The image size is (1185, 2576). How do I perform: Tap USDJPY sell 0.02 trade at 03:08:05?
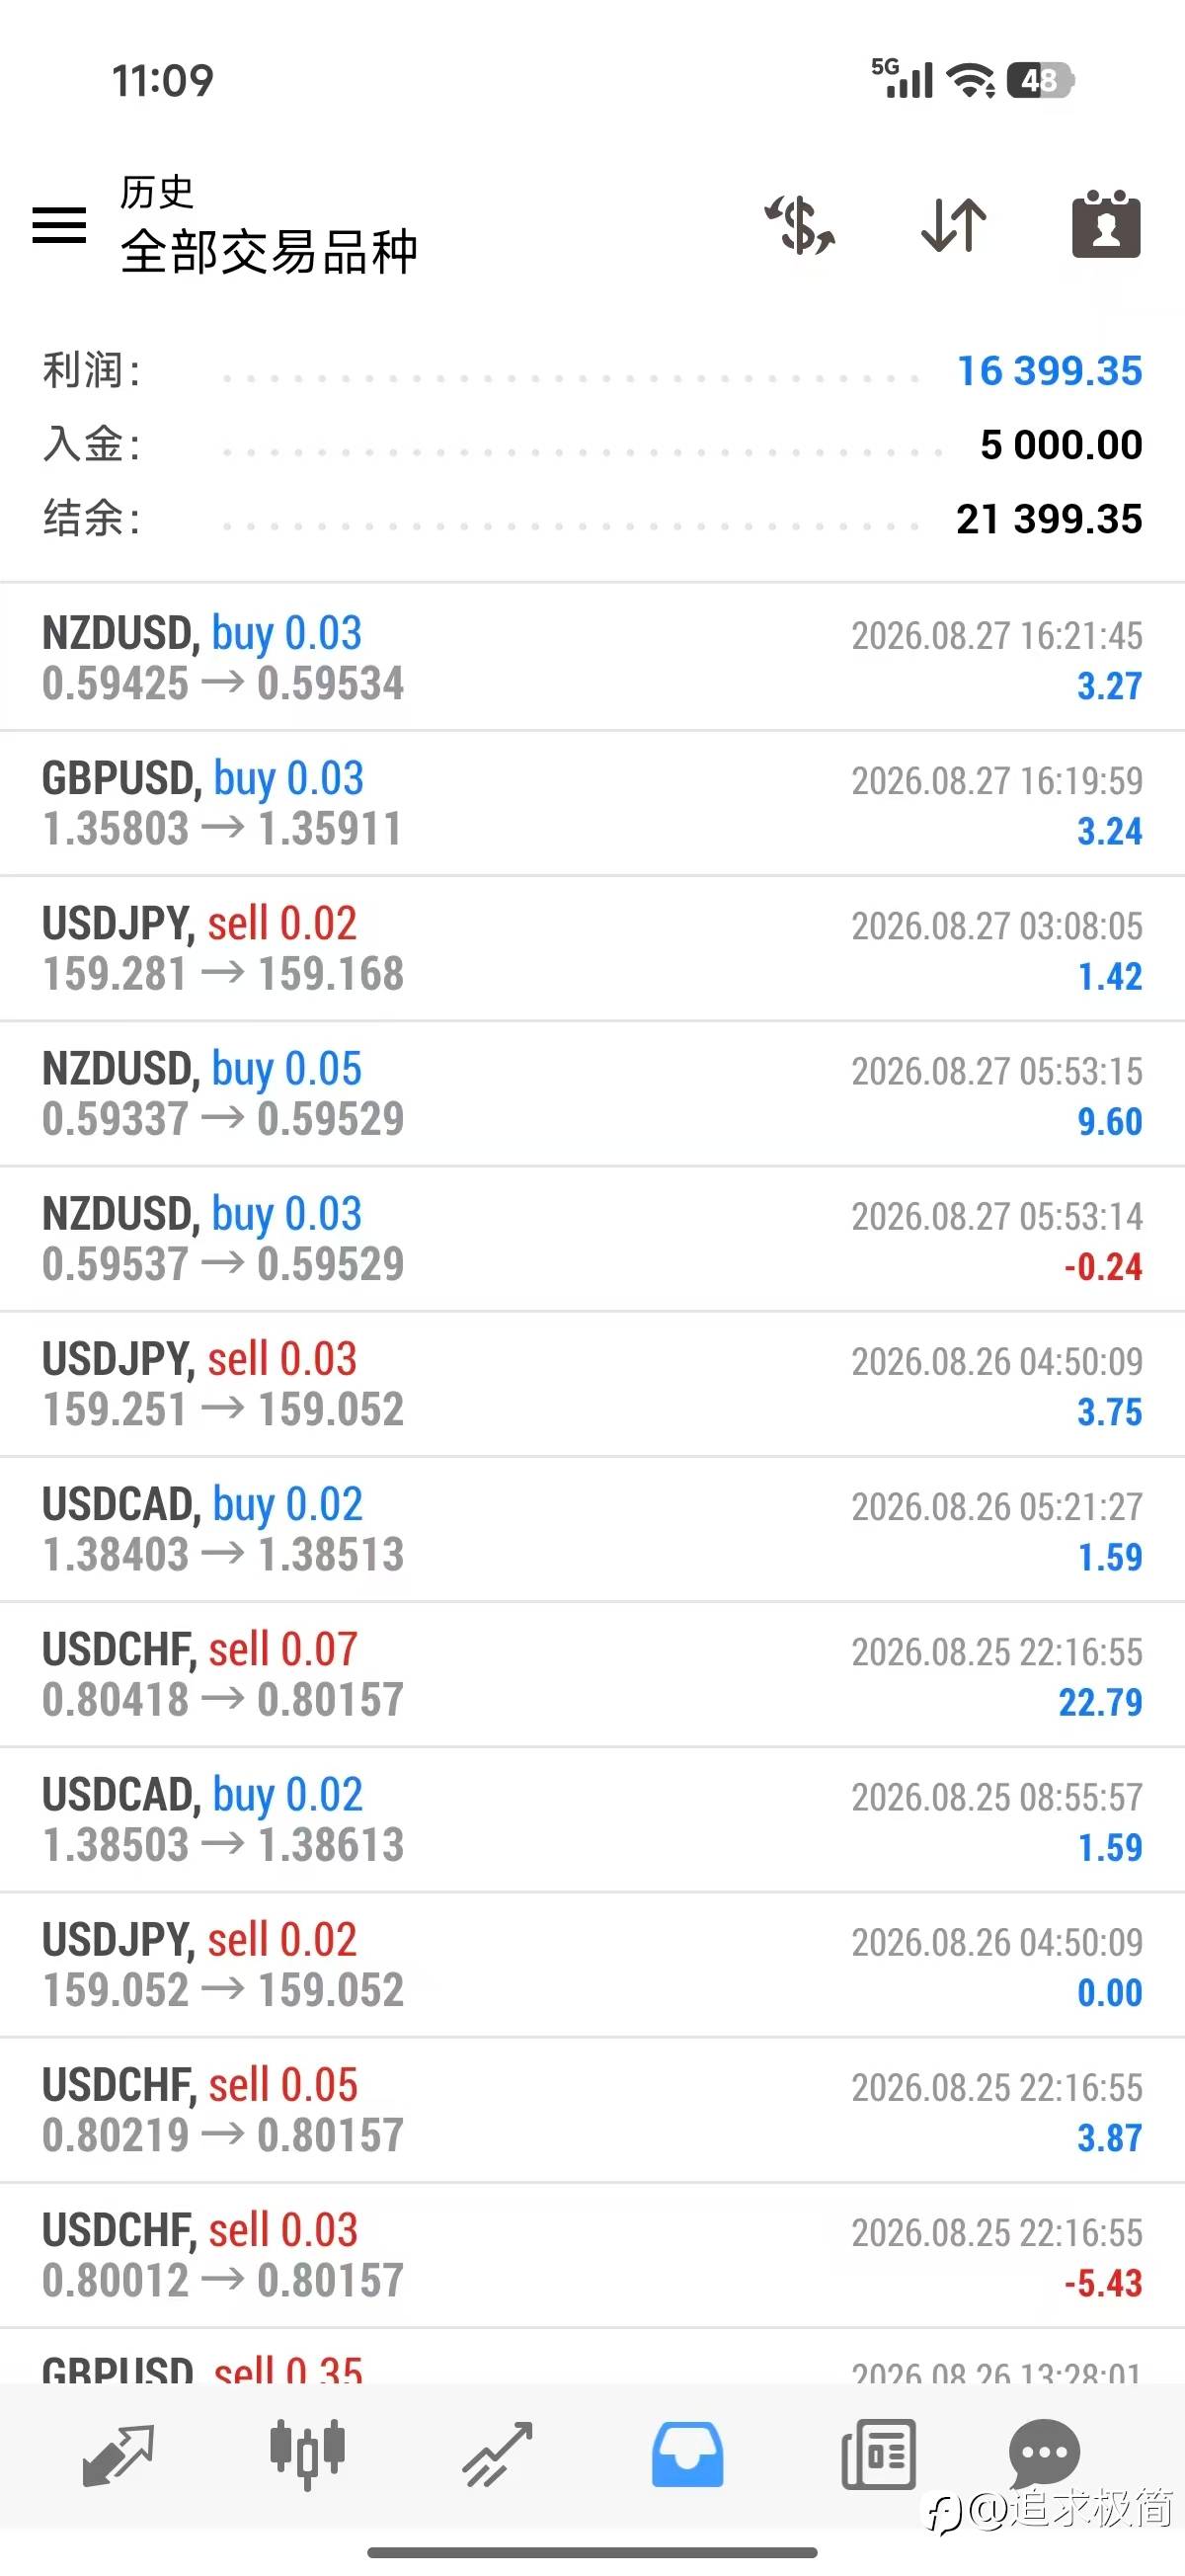click(592, 948)
